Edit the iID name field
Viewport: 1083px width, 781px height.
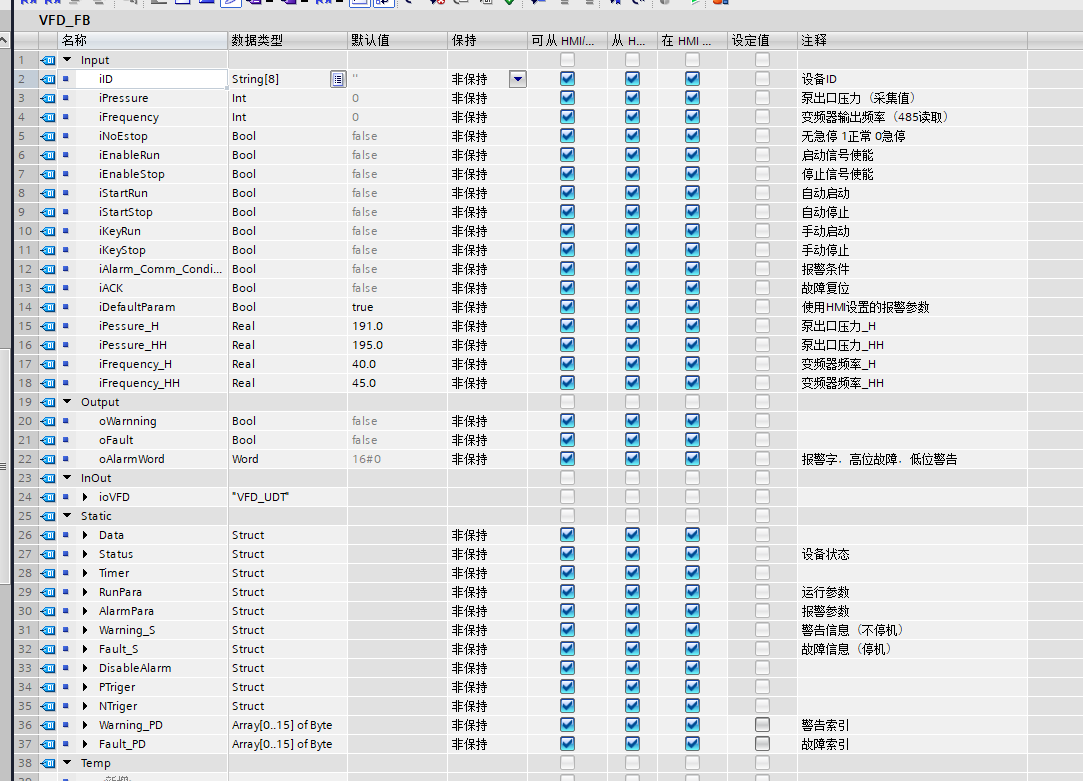click(x=151, y=79)
